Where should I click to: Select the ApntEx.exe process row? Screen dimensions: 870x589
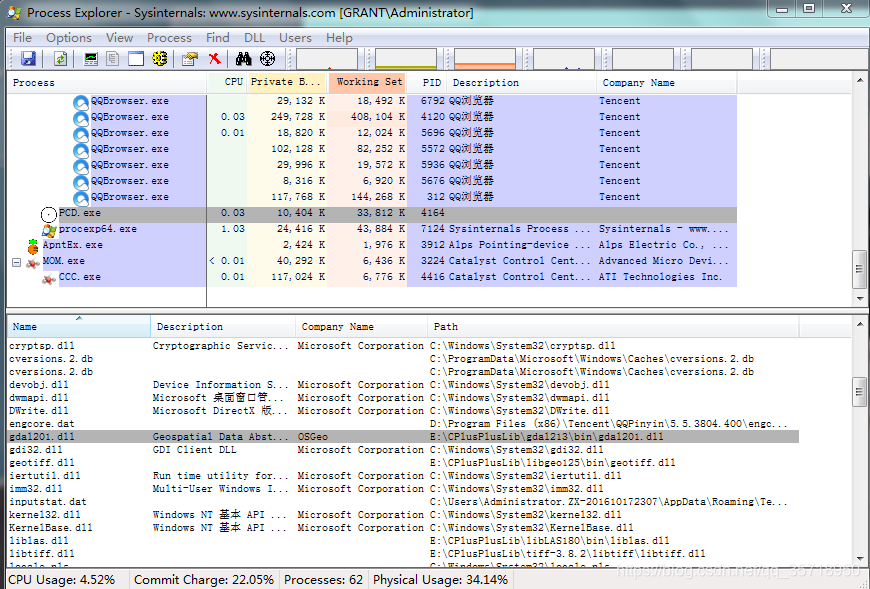point(372,245)
